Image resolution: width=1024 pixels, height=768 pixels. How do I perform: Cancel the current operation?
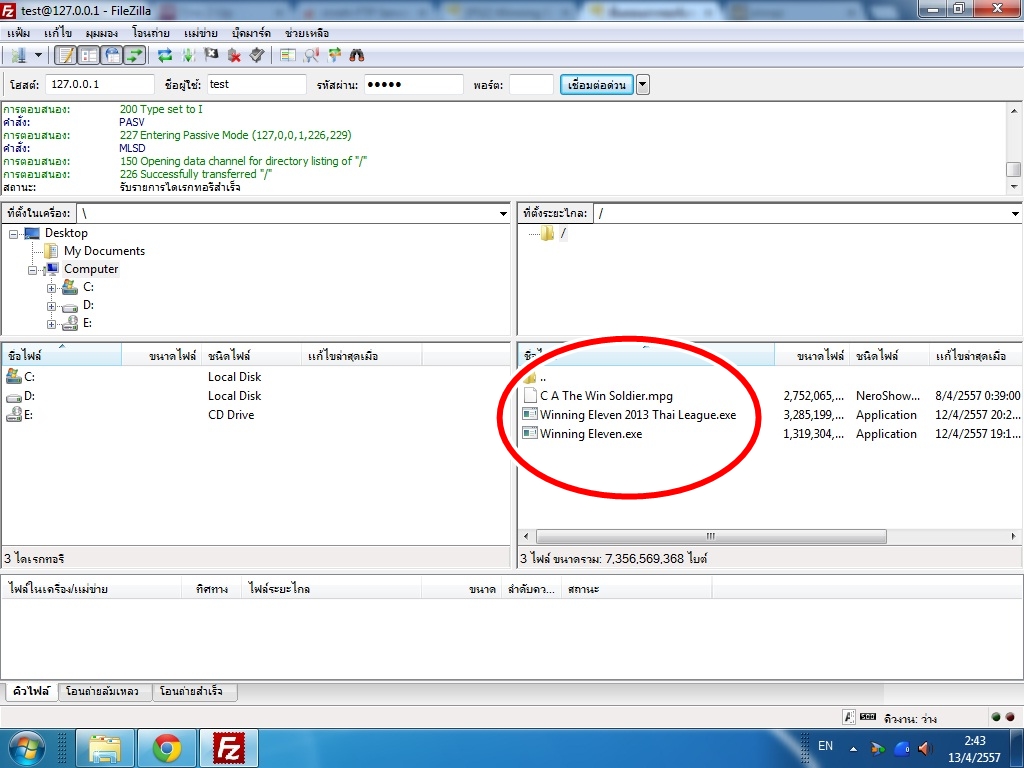pyautogui.click(x=211, y=56)
